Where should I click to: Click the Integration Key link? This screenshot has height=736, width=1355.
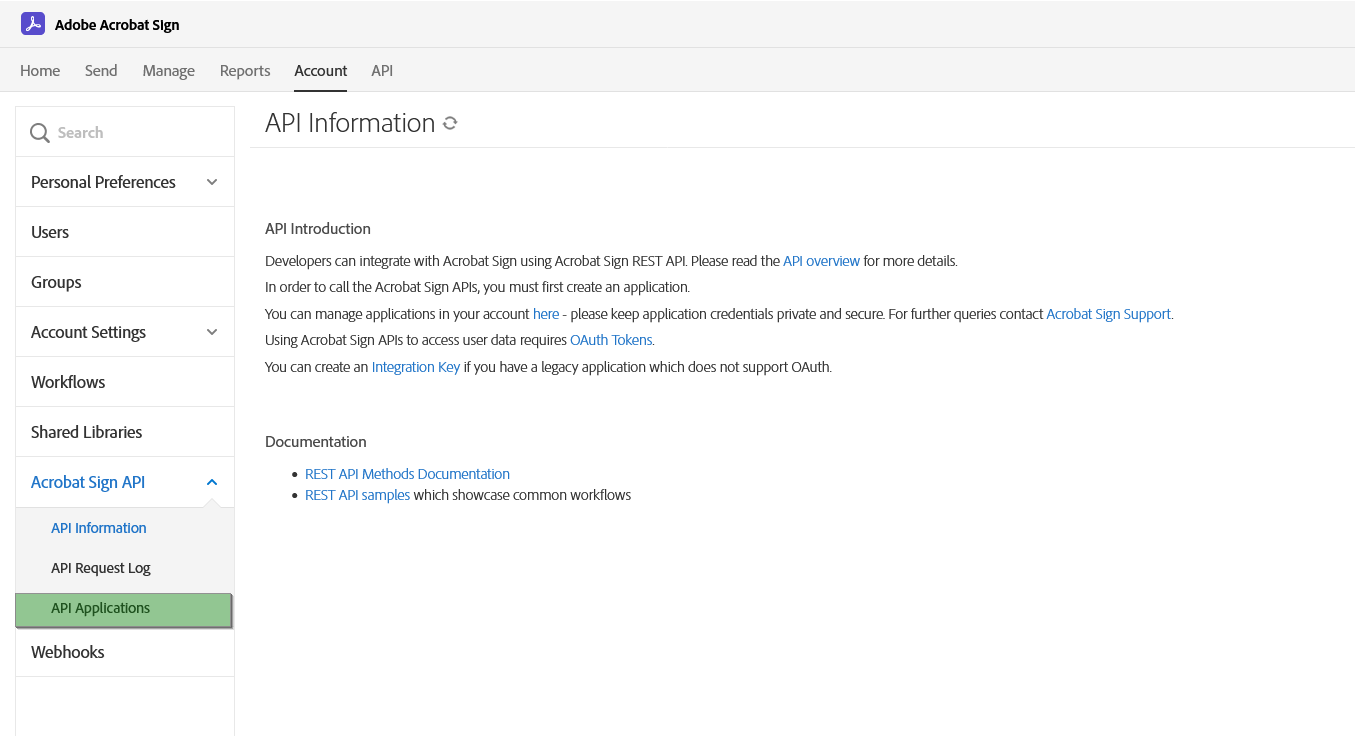point(416,367)
